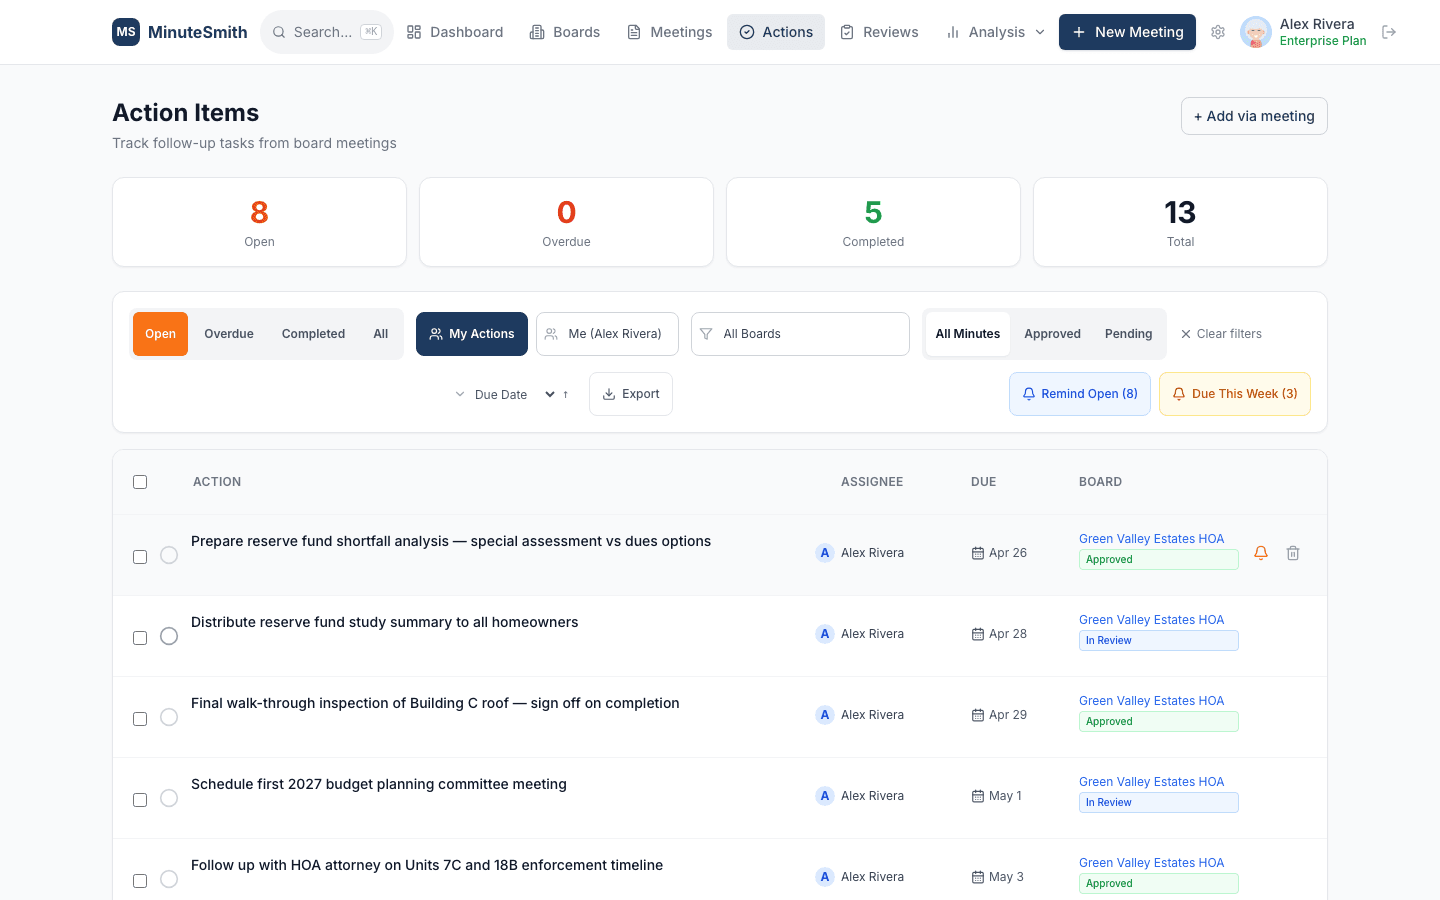Click the trash icon to delete the first action
Screen dimensions: 1440x900
1293,552
